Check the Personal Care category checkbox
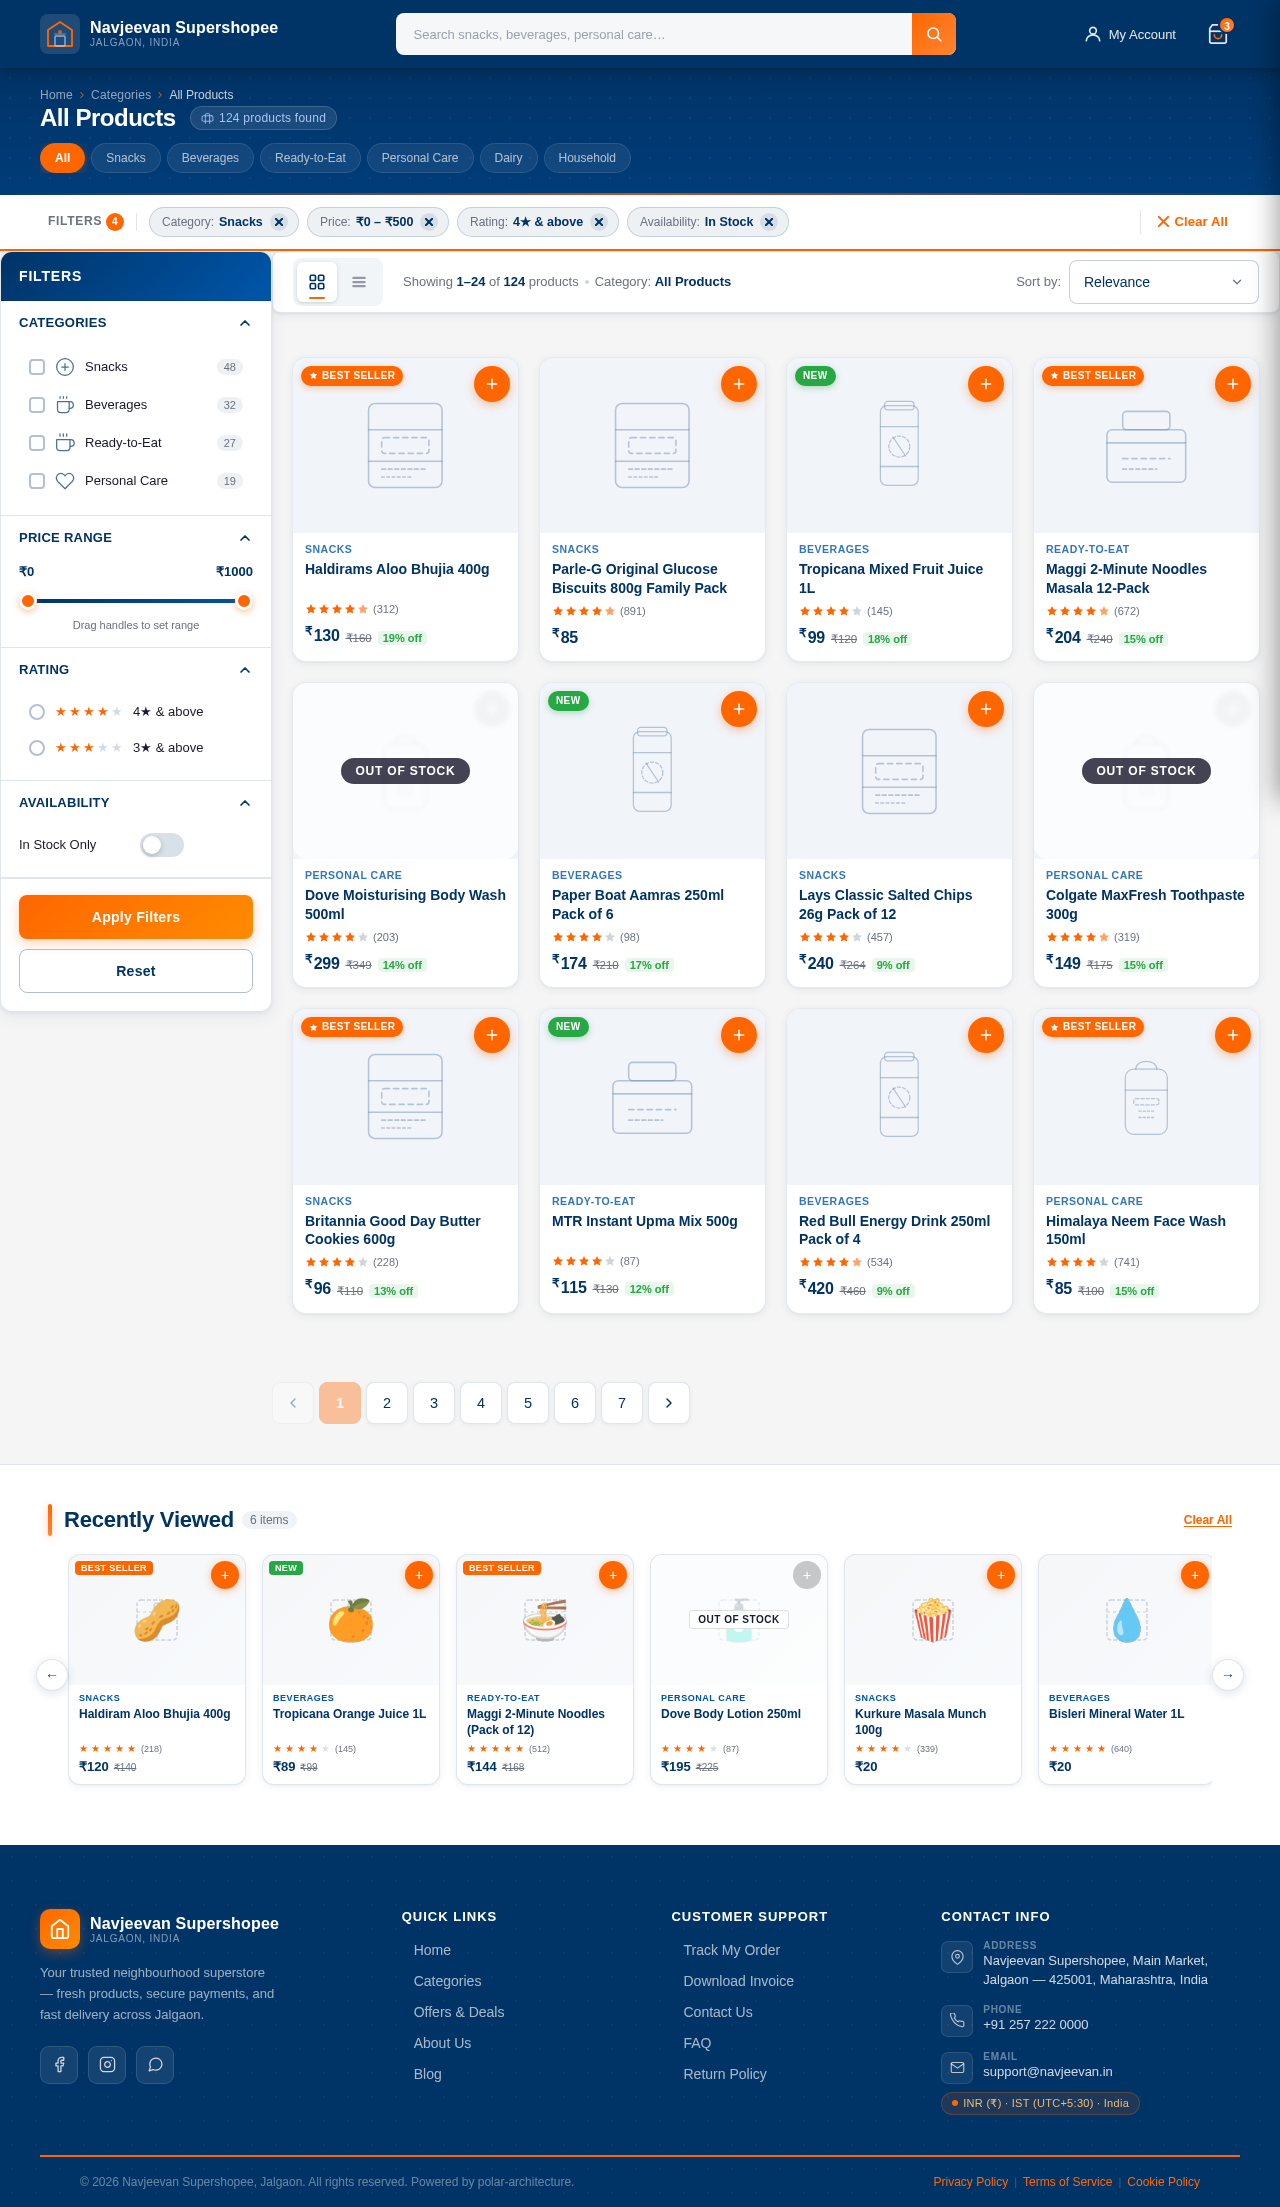This screenshot has height=2207, width=1280. tap(37, 481)
